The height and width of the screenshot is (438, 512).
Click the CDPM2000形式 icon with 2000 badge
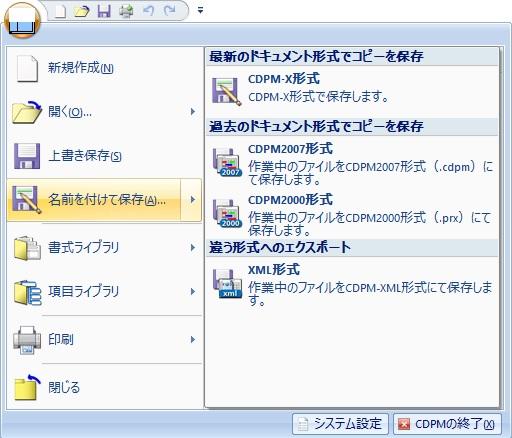click(227, 213)
